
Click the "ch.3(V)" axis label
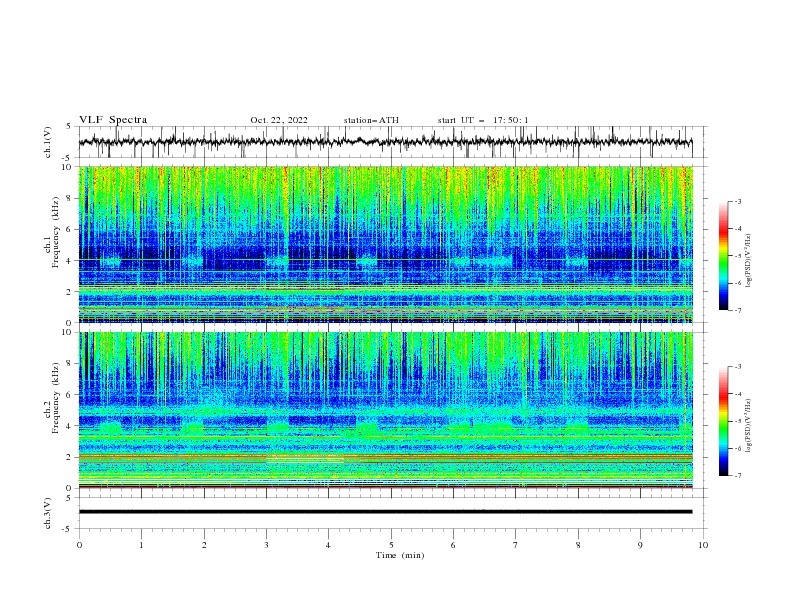[x=48, y=513]
